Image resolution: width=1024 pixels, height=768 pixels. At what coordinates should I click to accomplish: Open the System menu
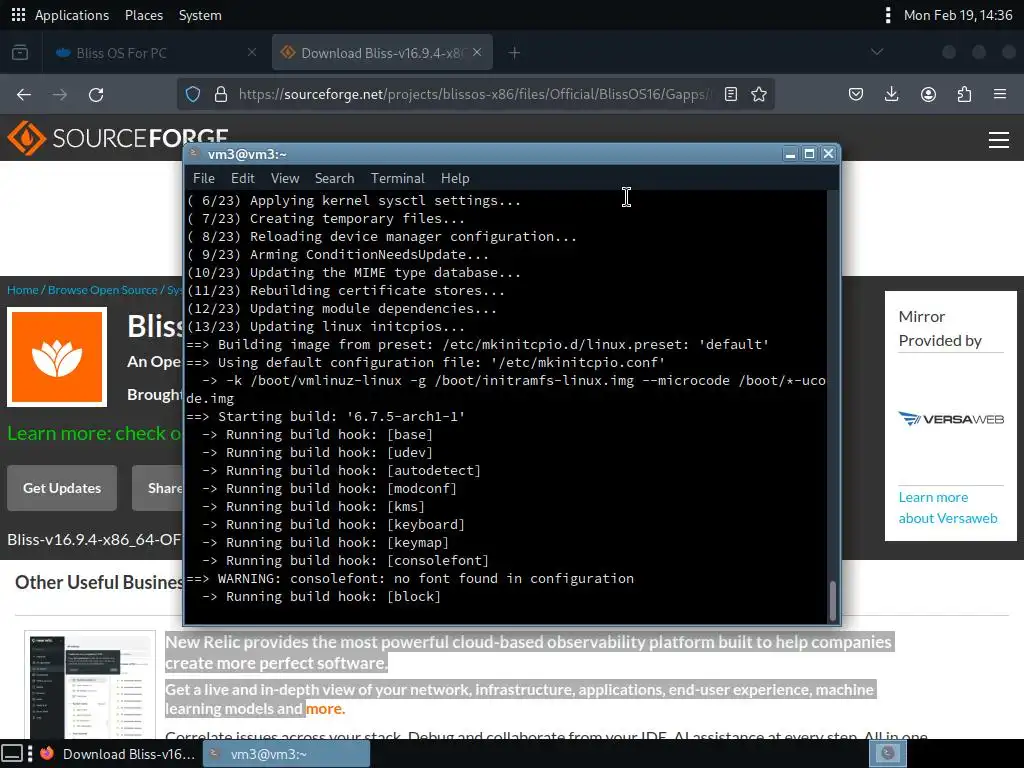[200, 15]
